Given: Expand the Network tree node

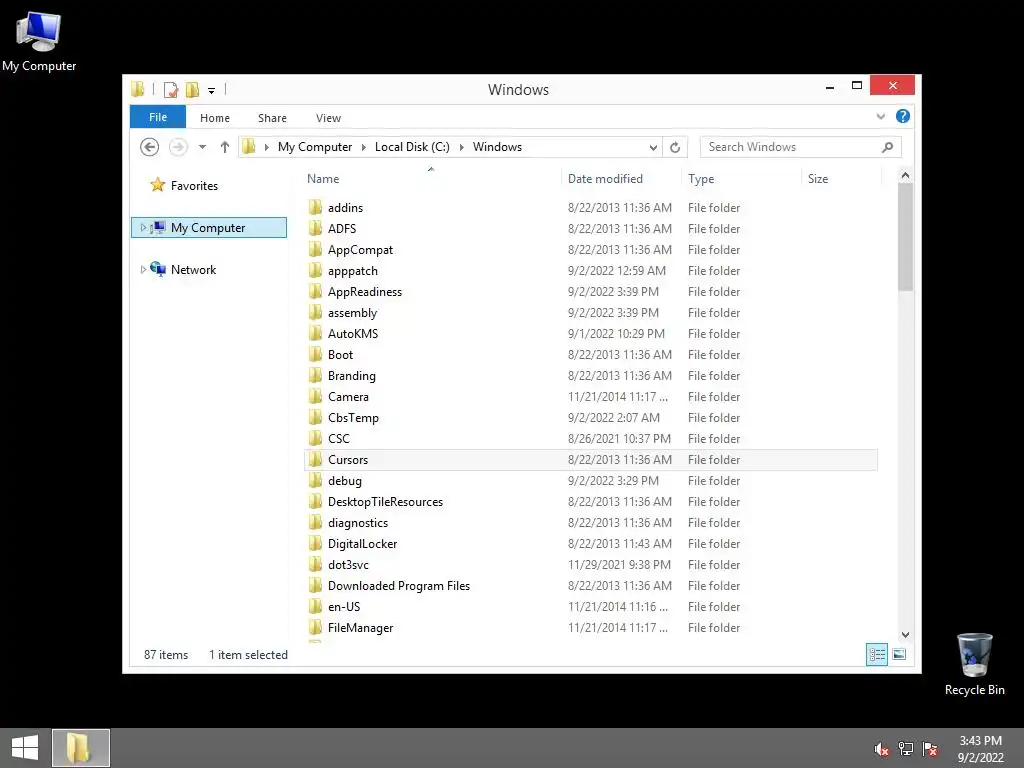Looking at the screenshot, I should click(x=143, y=269).
